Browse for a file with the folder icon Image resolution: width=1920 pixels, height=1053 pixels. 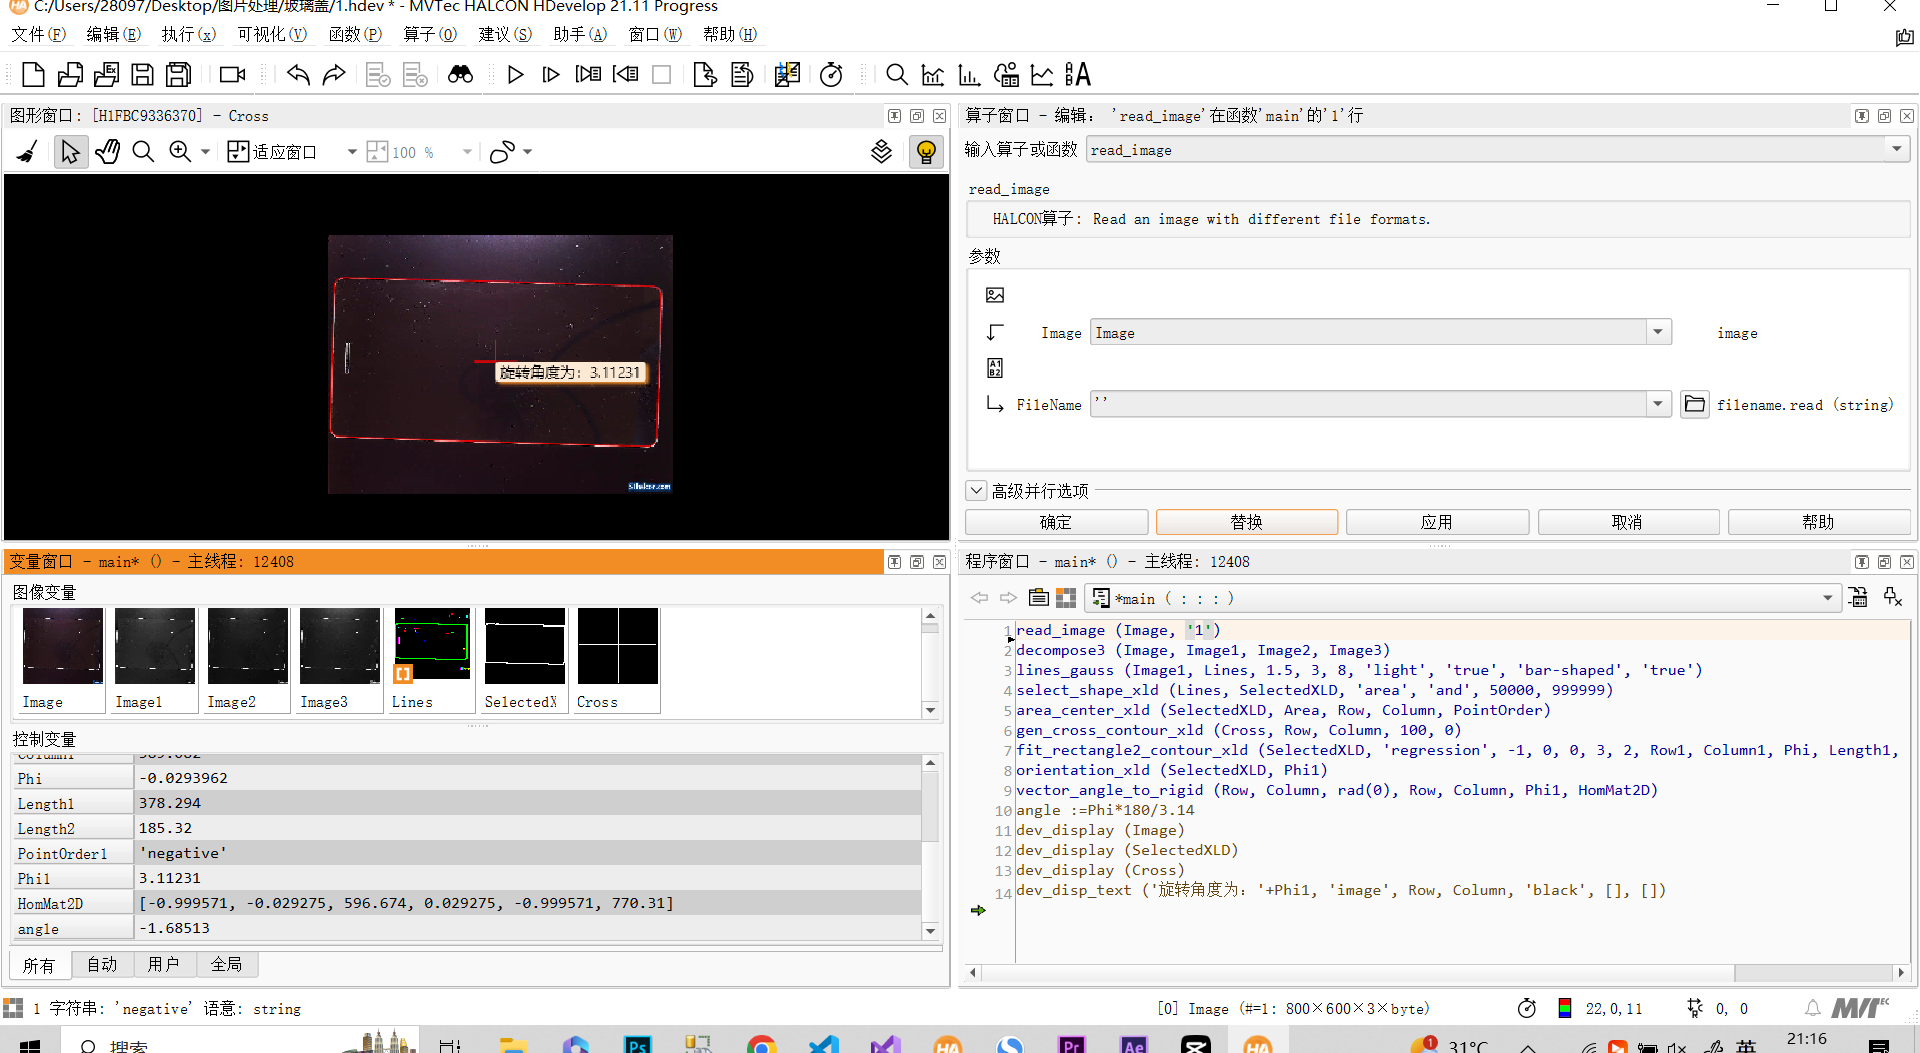coord(1694,404)
